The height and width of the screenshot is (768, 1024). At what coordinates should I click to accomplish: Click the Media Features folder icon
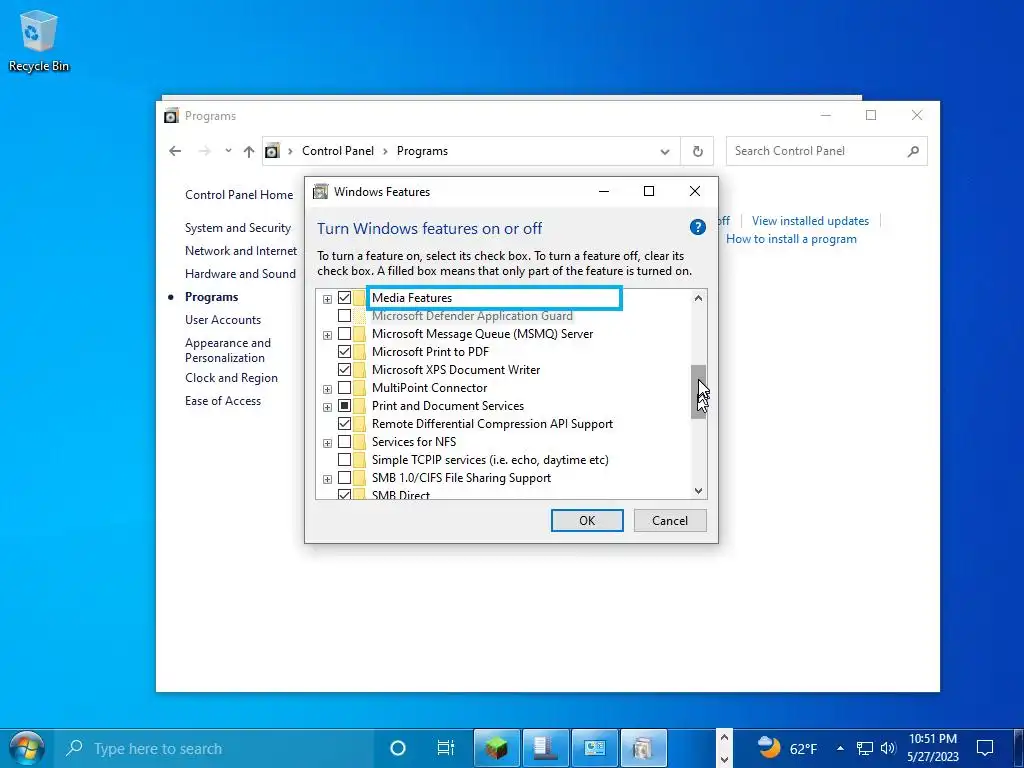[x=360, y=298]
